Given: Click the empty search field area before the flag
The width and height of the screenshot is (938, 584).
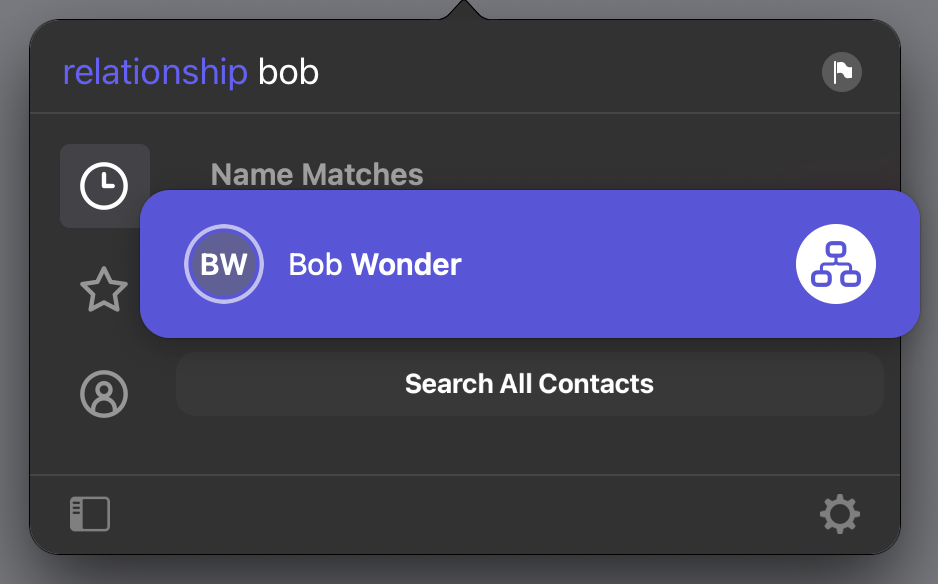Looking at the screenshot, I should click(568, 72).
